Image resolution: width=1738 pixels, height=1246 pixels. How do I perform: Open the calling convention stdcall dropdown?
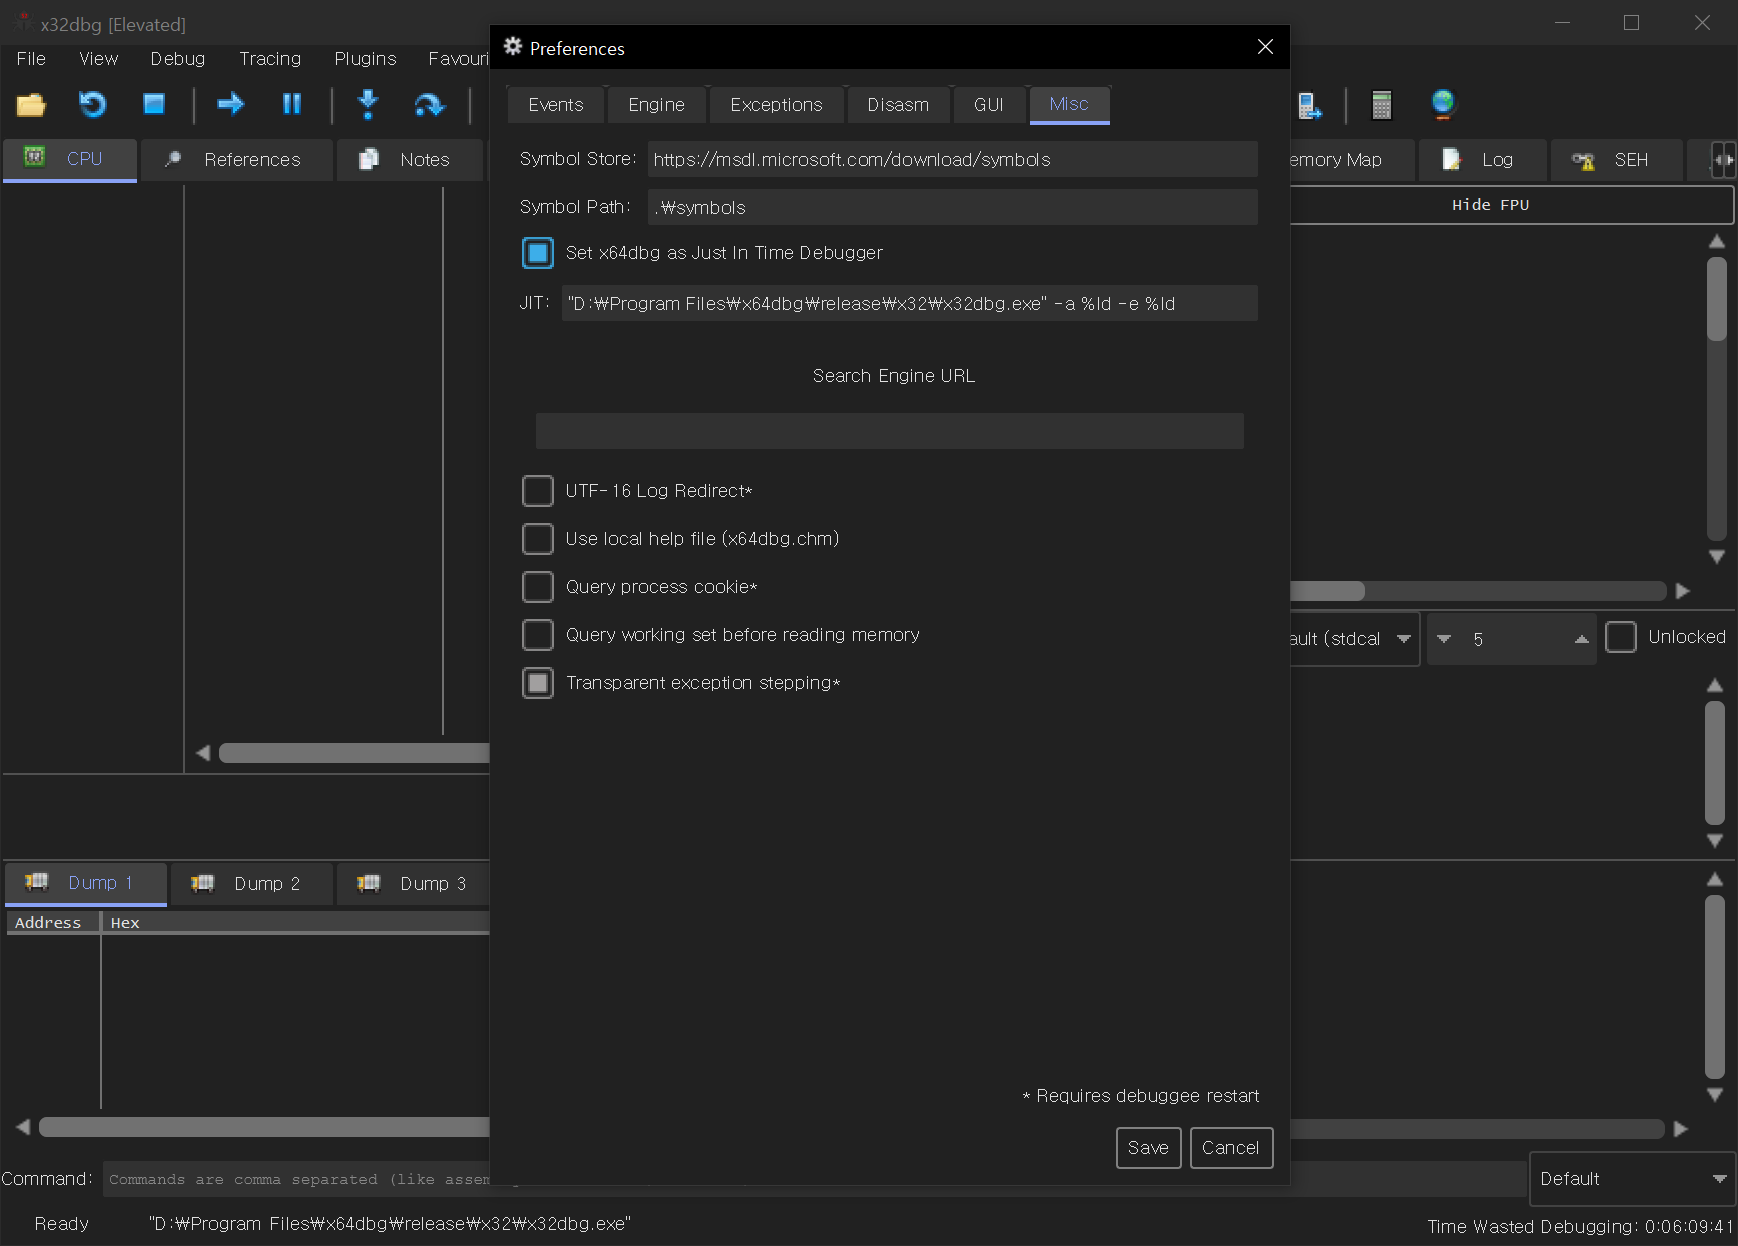point(1354,638)
